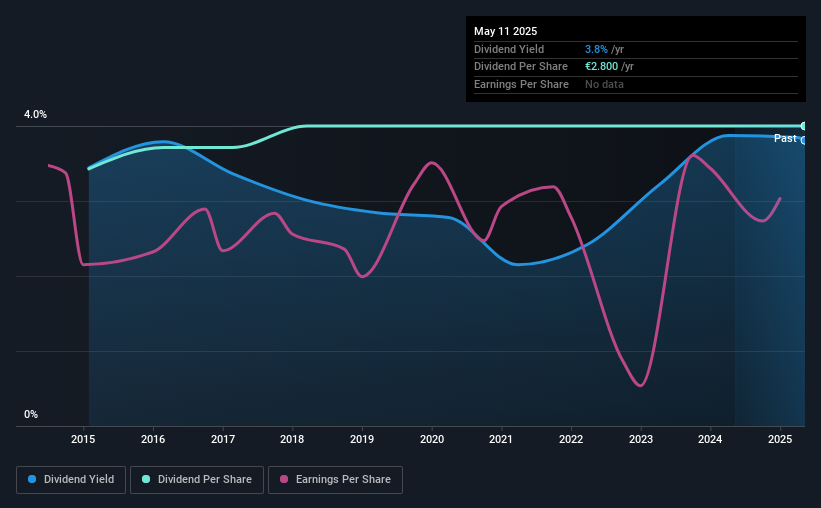821x508 pixels.
Task: Click the 3.8% Dividend Yield value in tooltip
Action: 596,49
